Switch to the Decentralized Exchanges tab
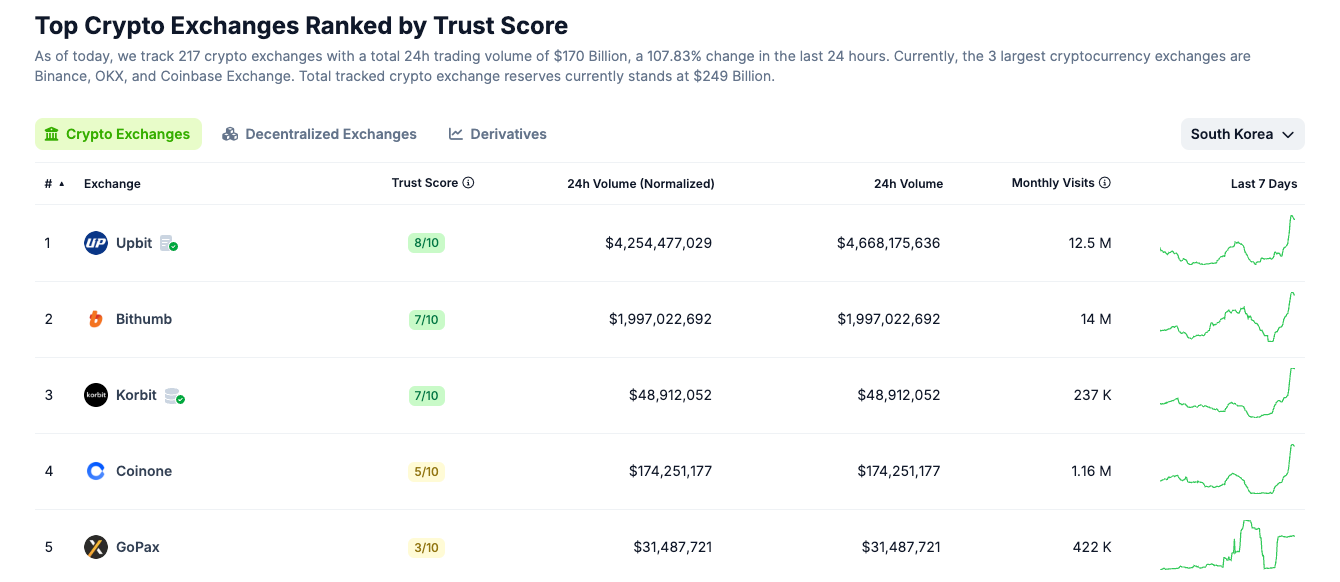The width and height of the screenshot is (1340, 582). click(319, 134)
